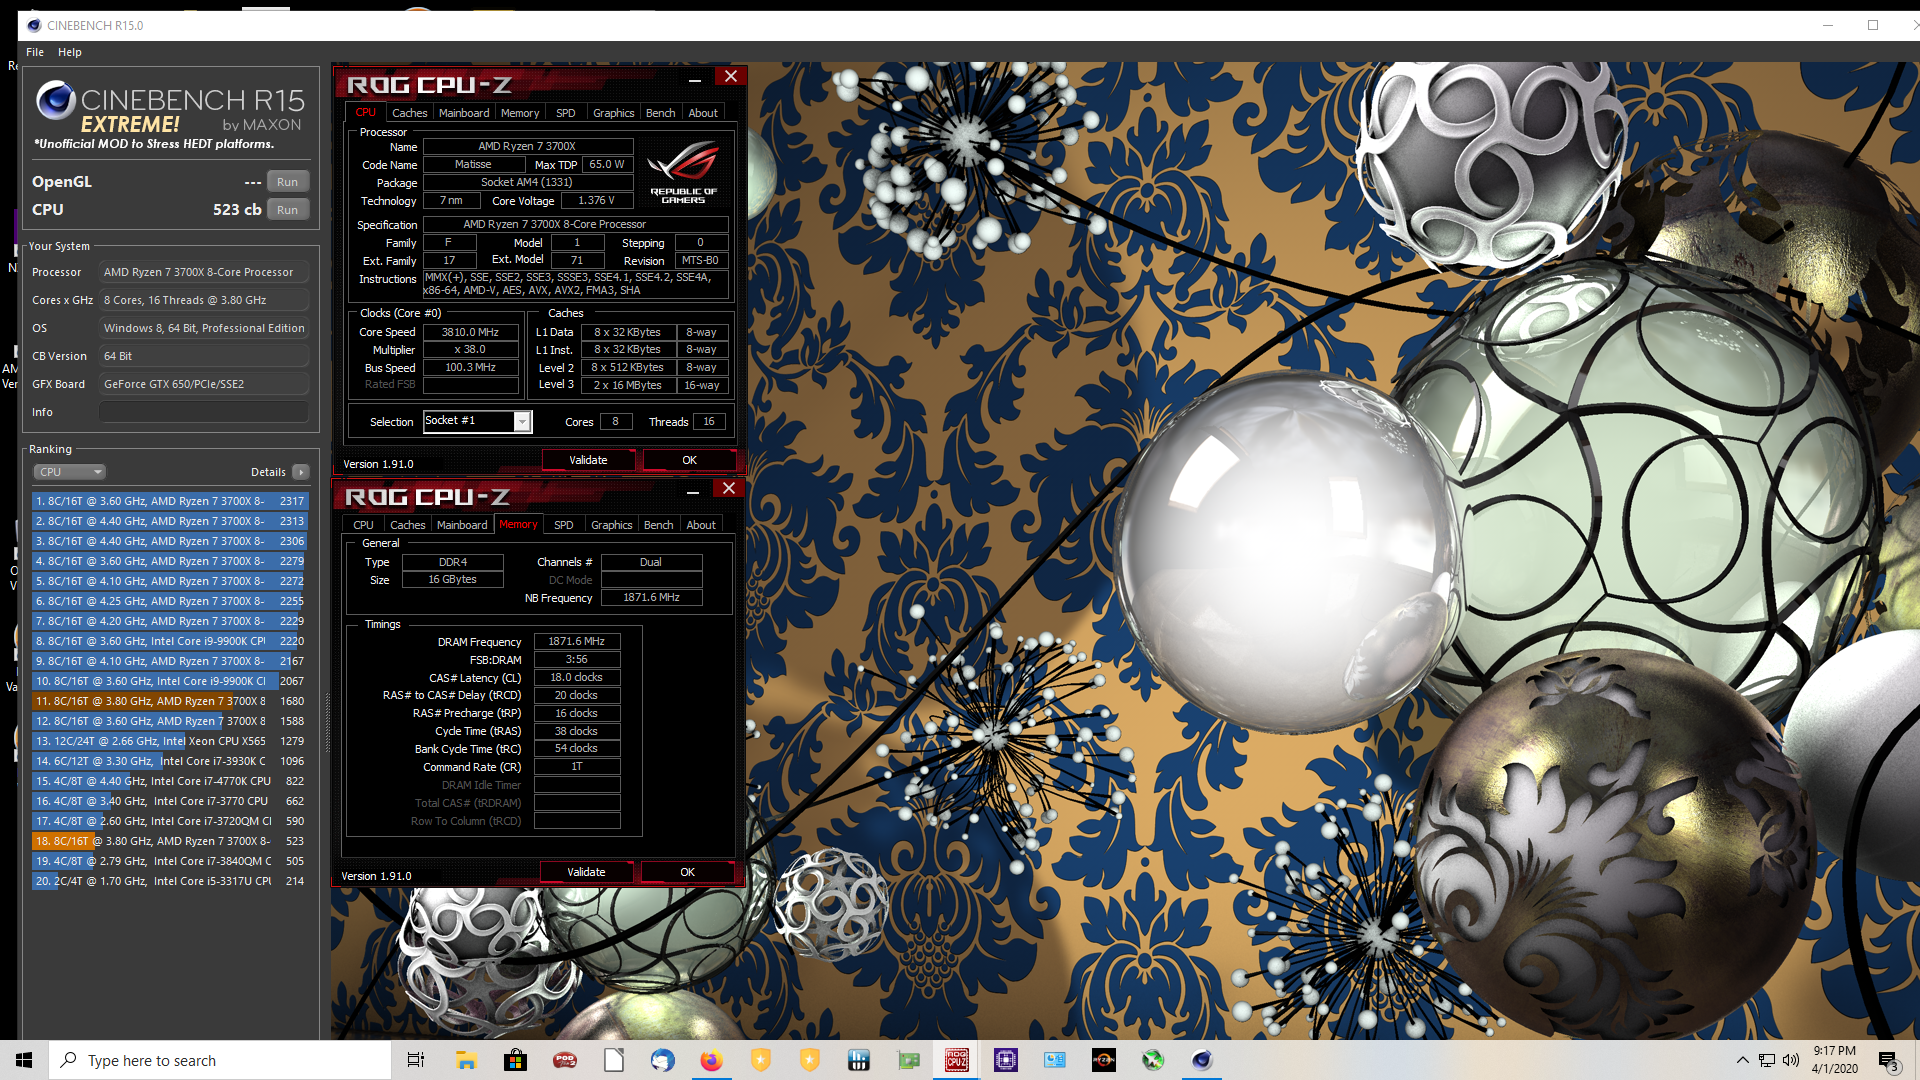The image size is (1920, 1080).
Task: Click the empty Info field in Cinebench
Action: tap(203, 412)
